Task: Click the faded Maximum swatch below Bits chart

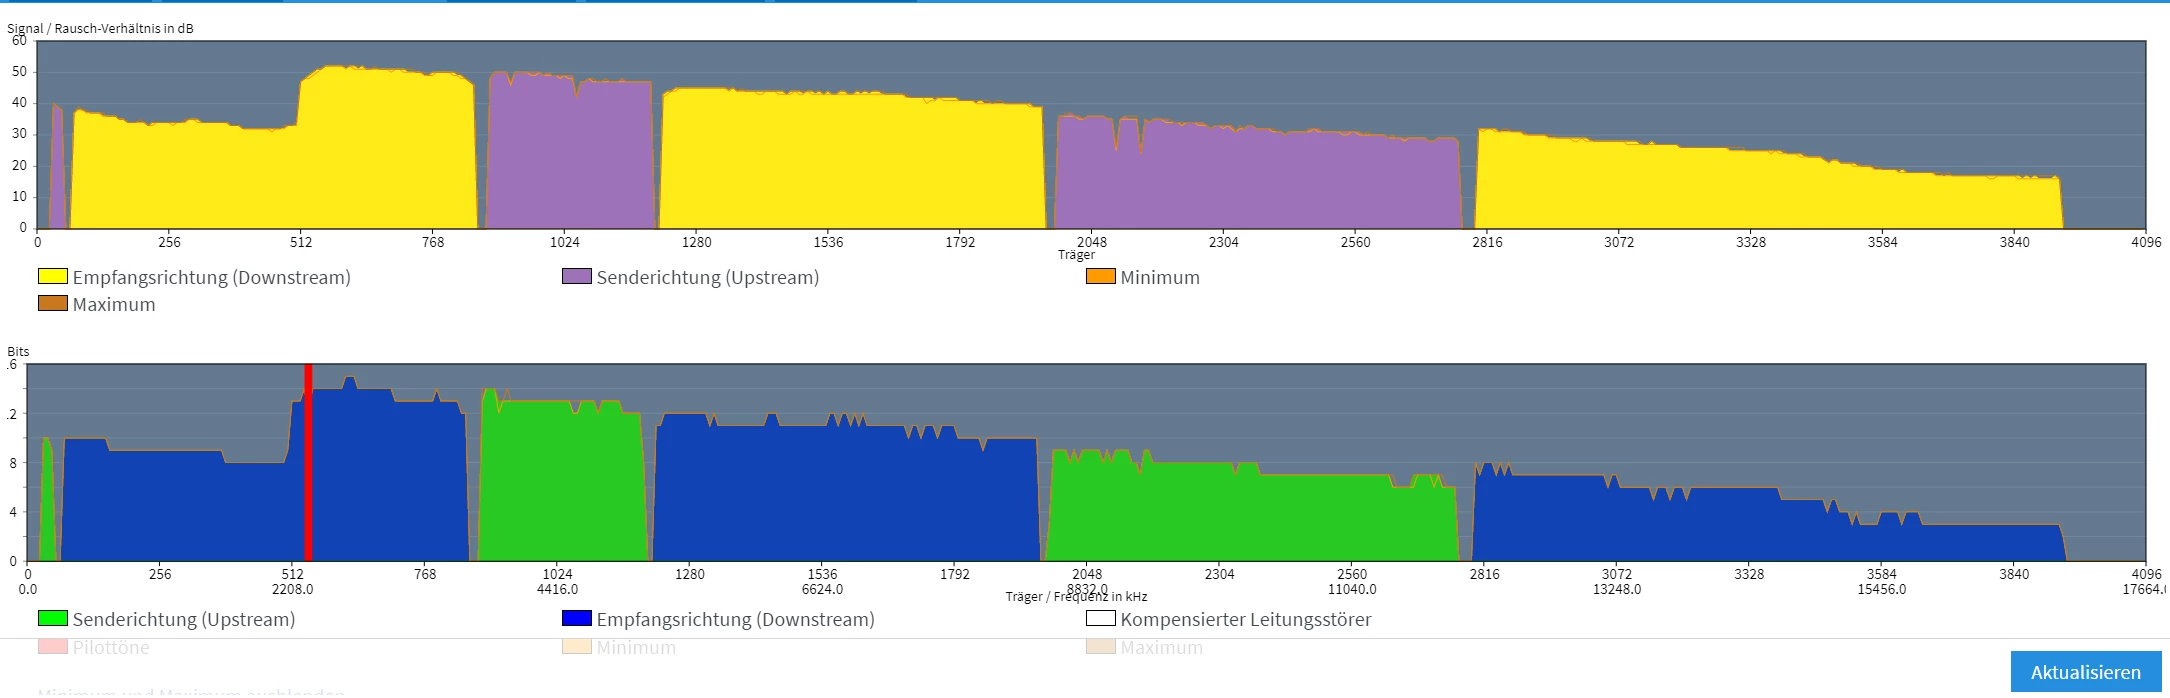Action: (x=1101, y=647)
